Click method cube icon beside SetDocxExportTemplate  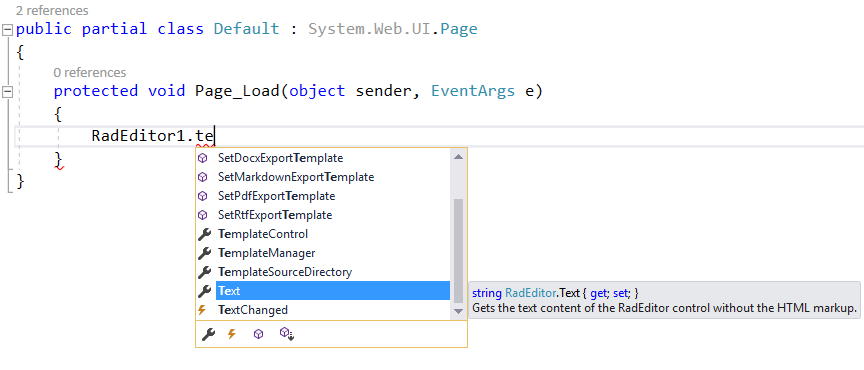[x=203, y=158]
